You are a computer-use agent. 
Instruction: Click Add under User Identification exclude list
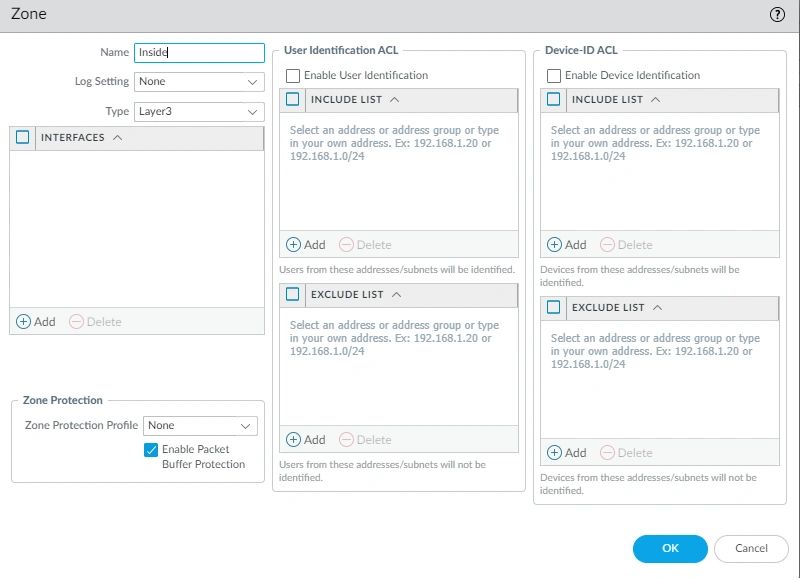point(294,440)
